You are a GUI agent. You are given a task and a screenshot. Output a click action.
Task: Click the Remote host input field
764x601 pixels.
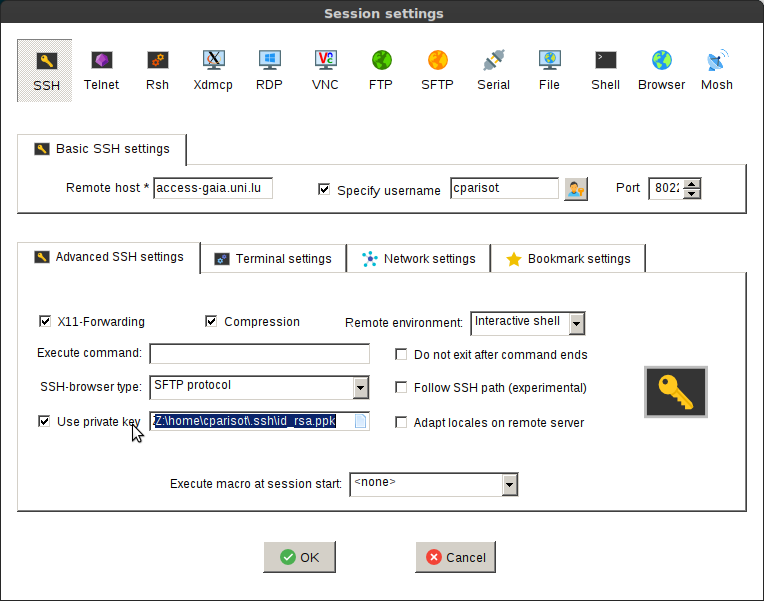click(x=212, y=189)
